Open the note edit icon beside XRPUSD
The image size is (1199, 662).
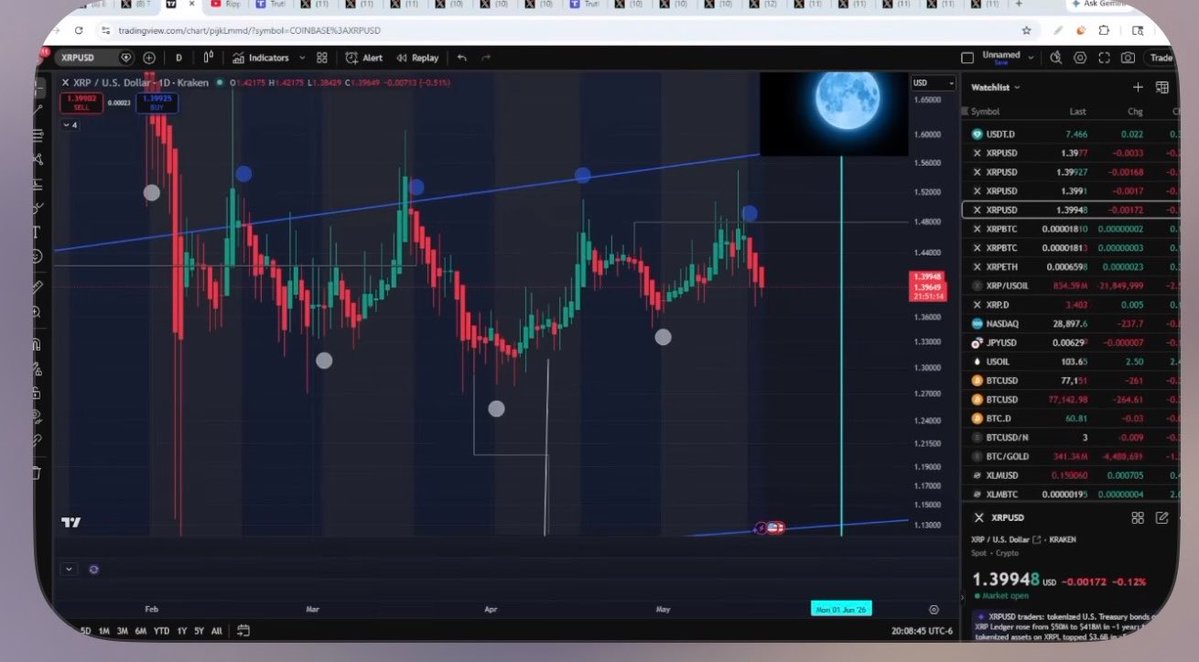[1162, 518]
